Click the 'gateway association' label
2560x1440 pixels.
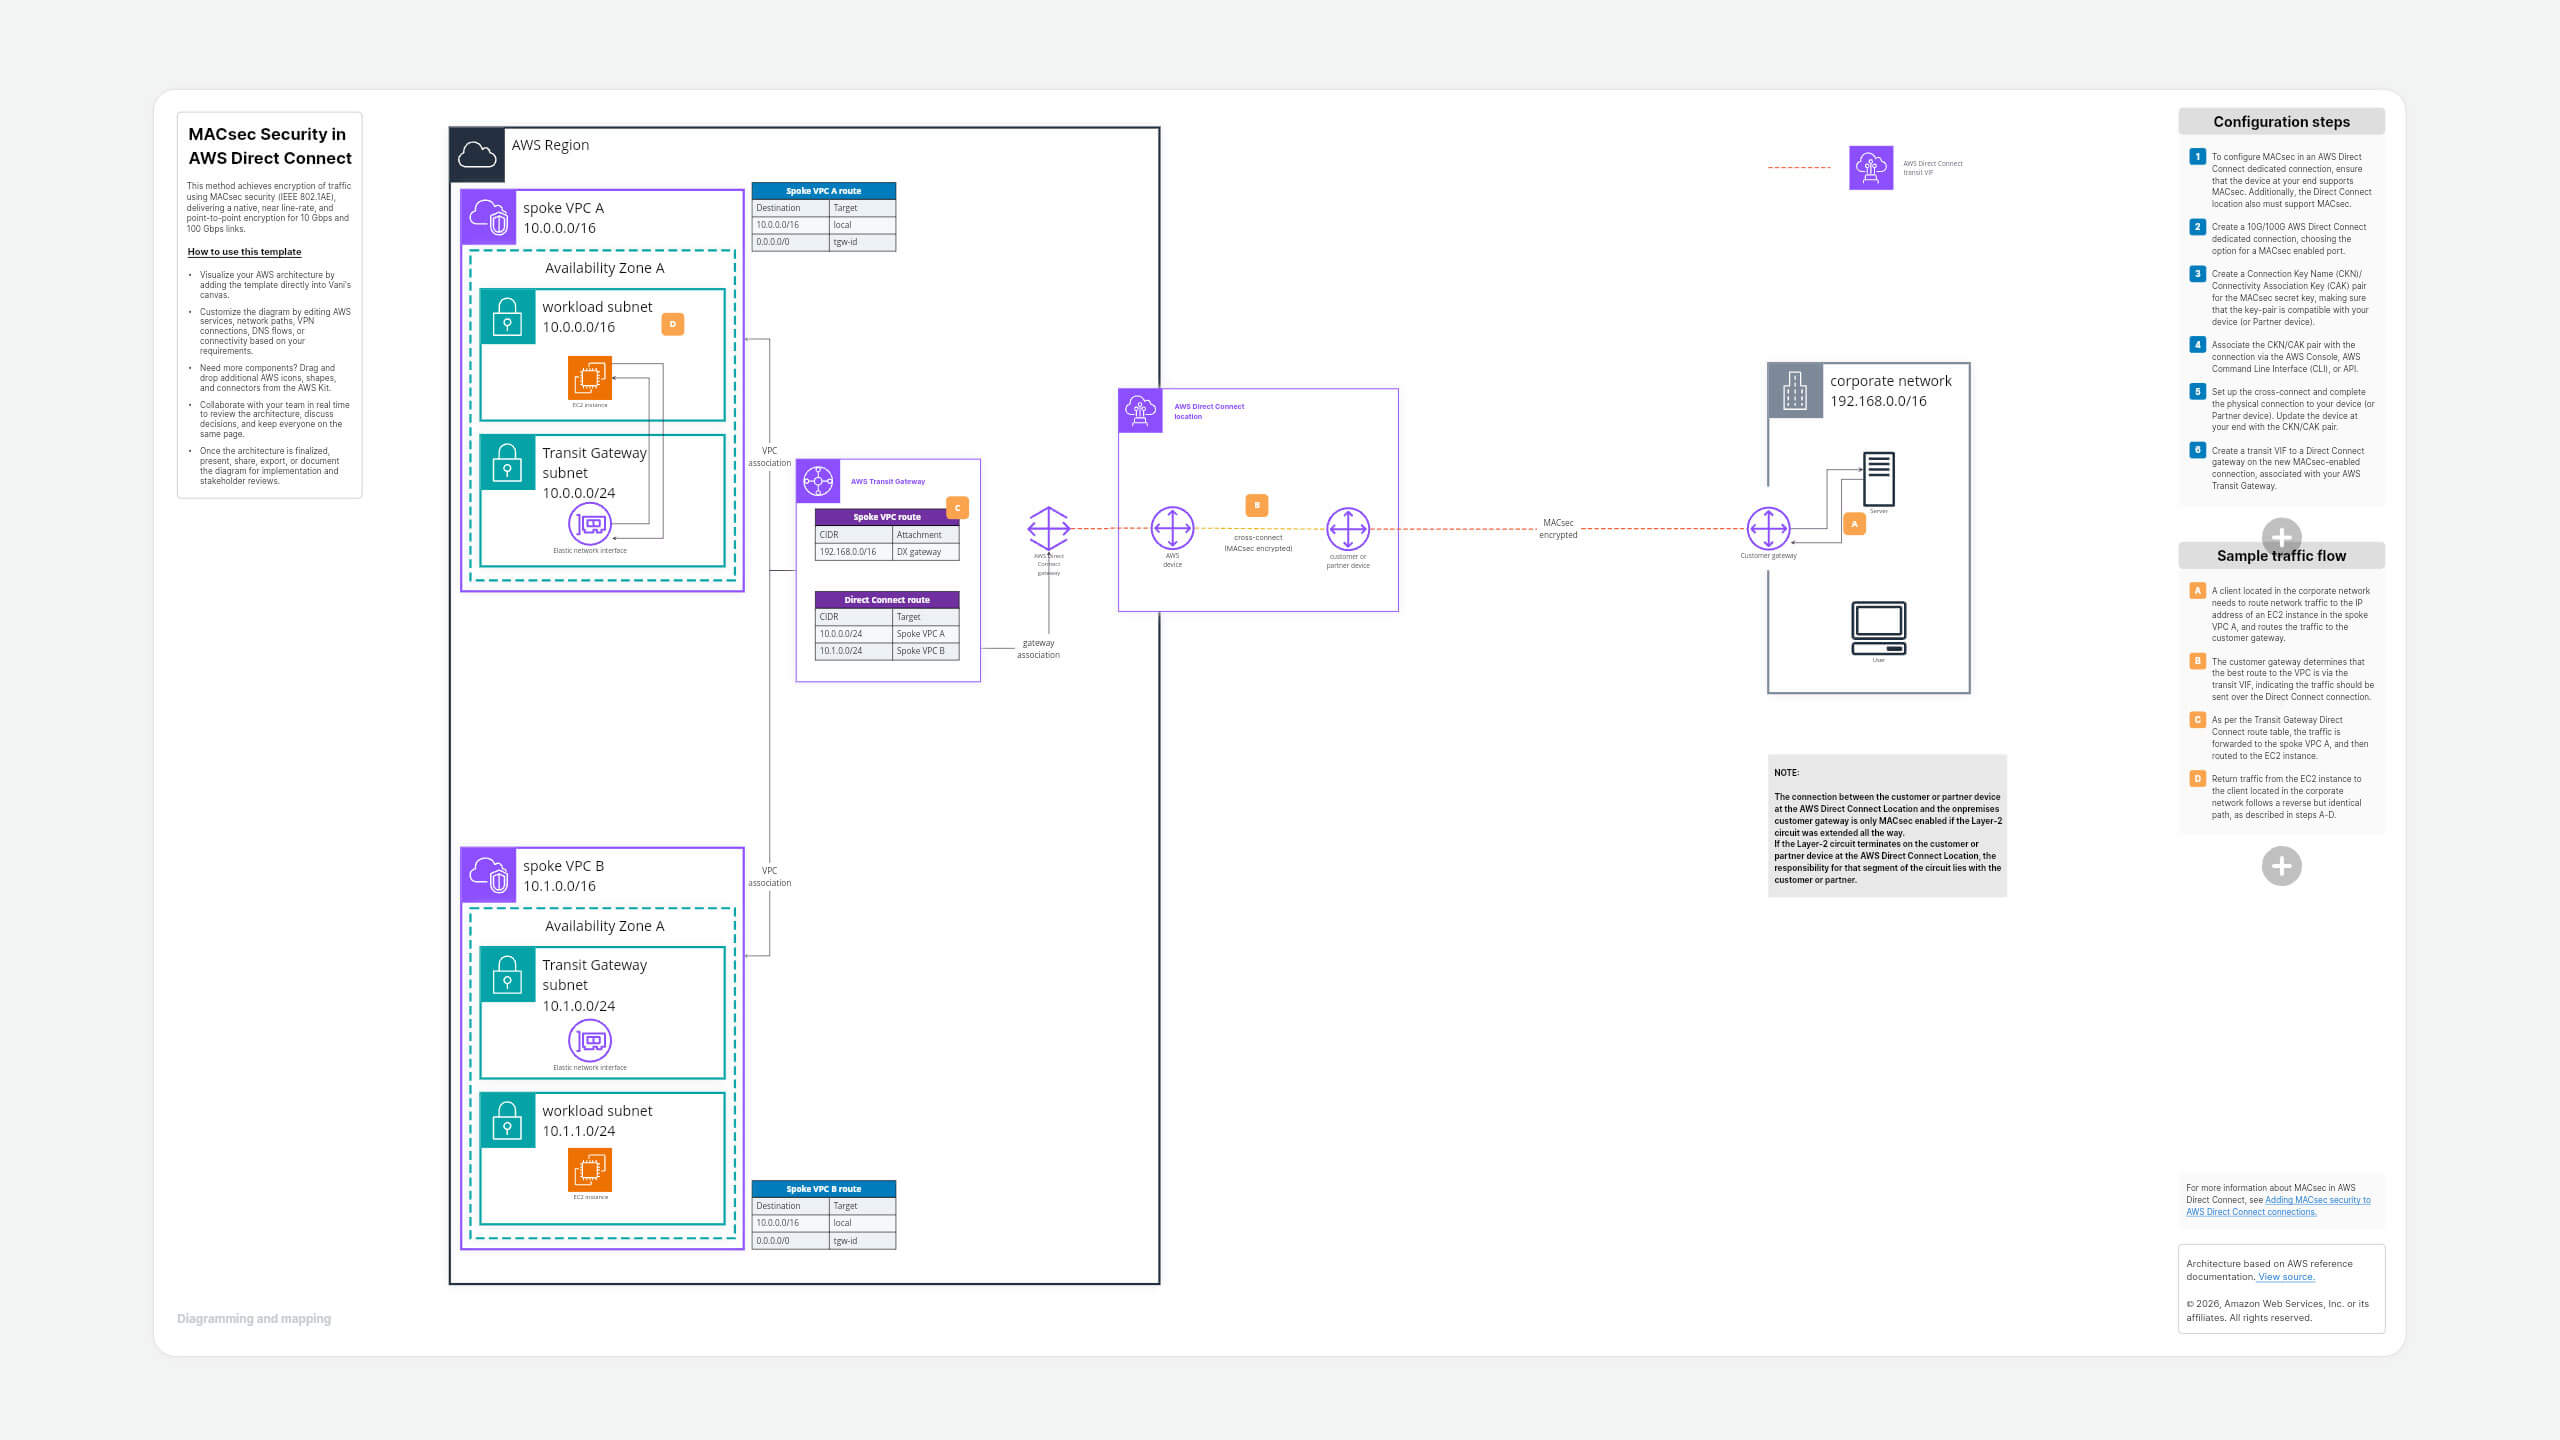click(1038, 649)
